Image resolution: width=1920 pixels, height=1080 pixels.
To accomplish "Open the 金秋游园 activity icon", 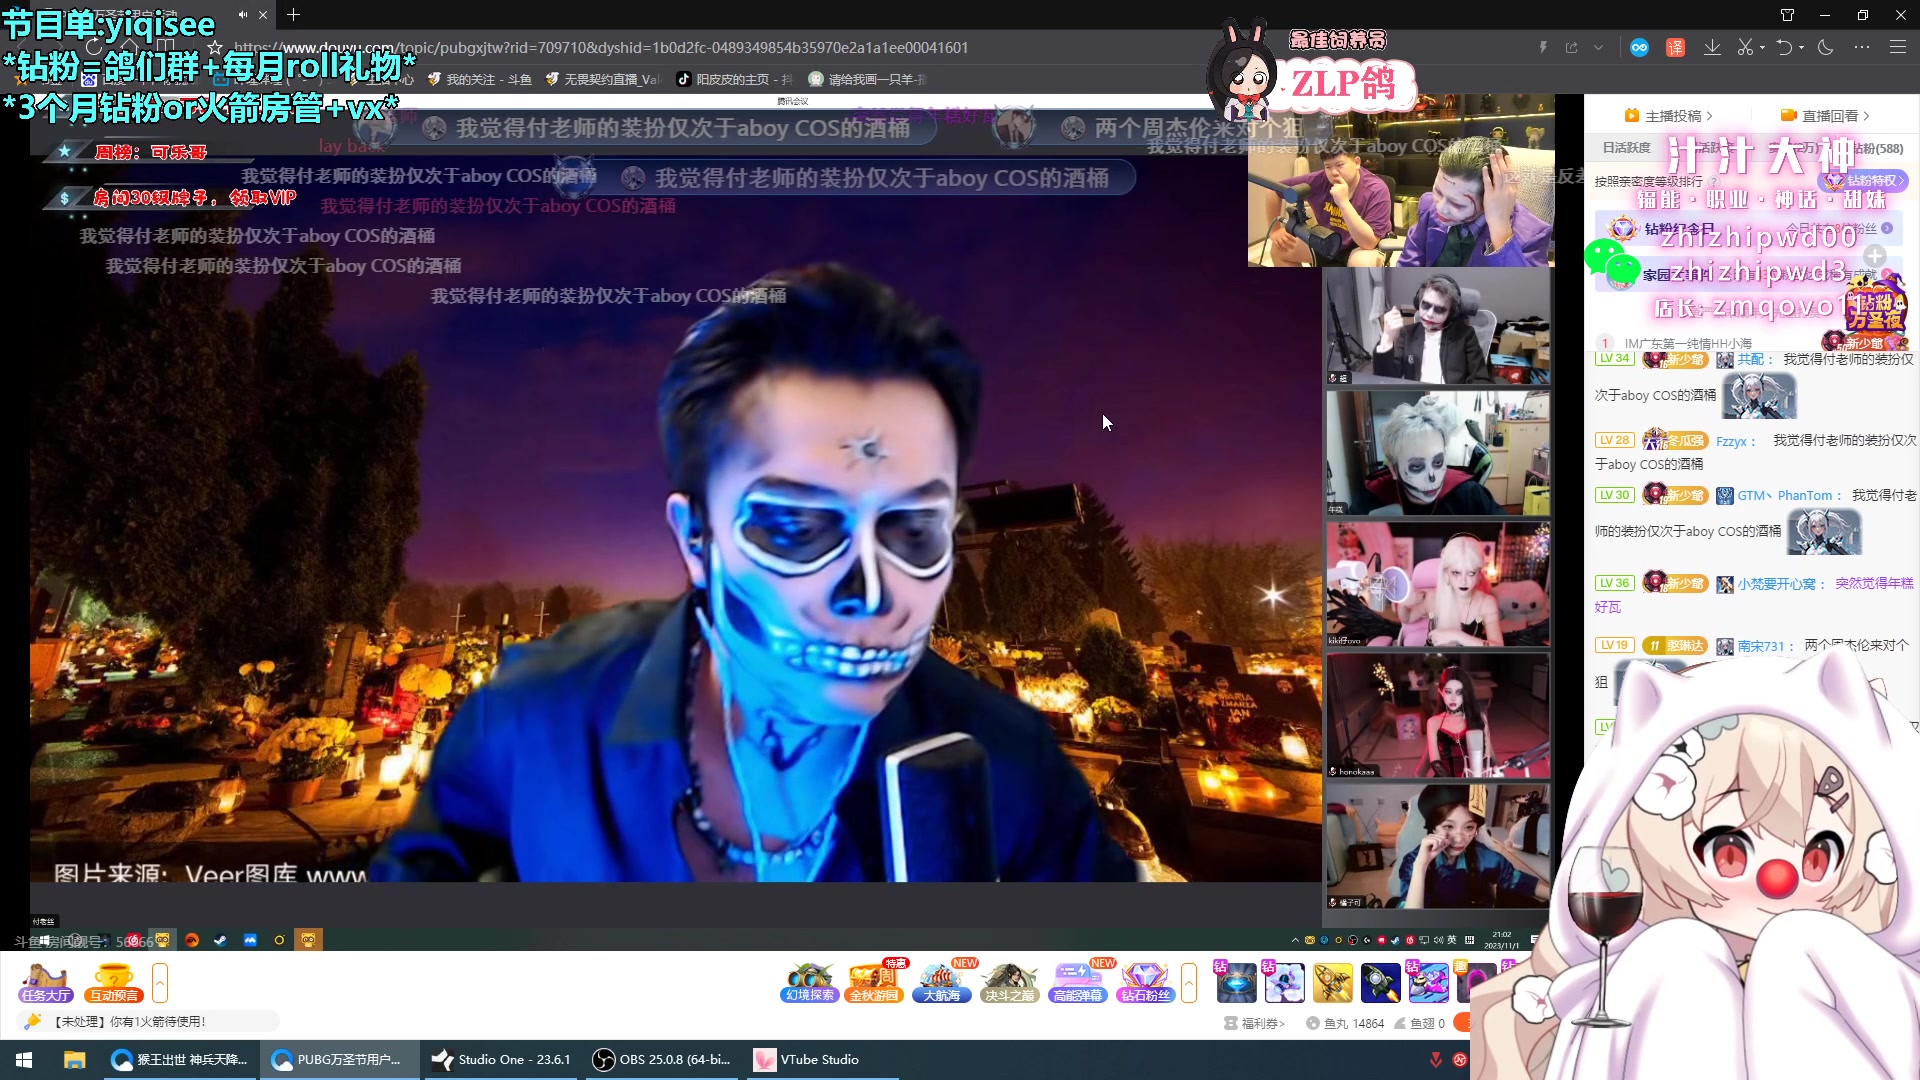I will point(876,983).
